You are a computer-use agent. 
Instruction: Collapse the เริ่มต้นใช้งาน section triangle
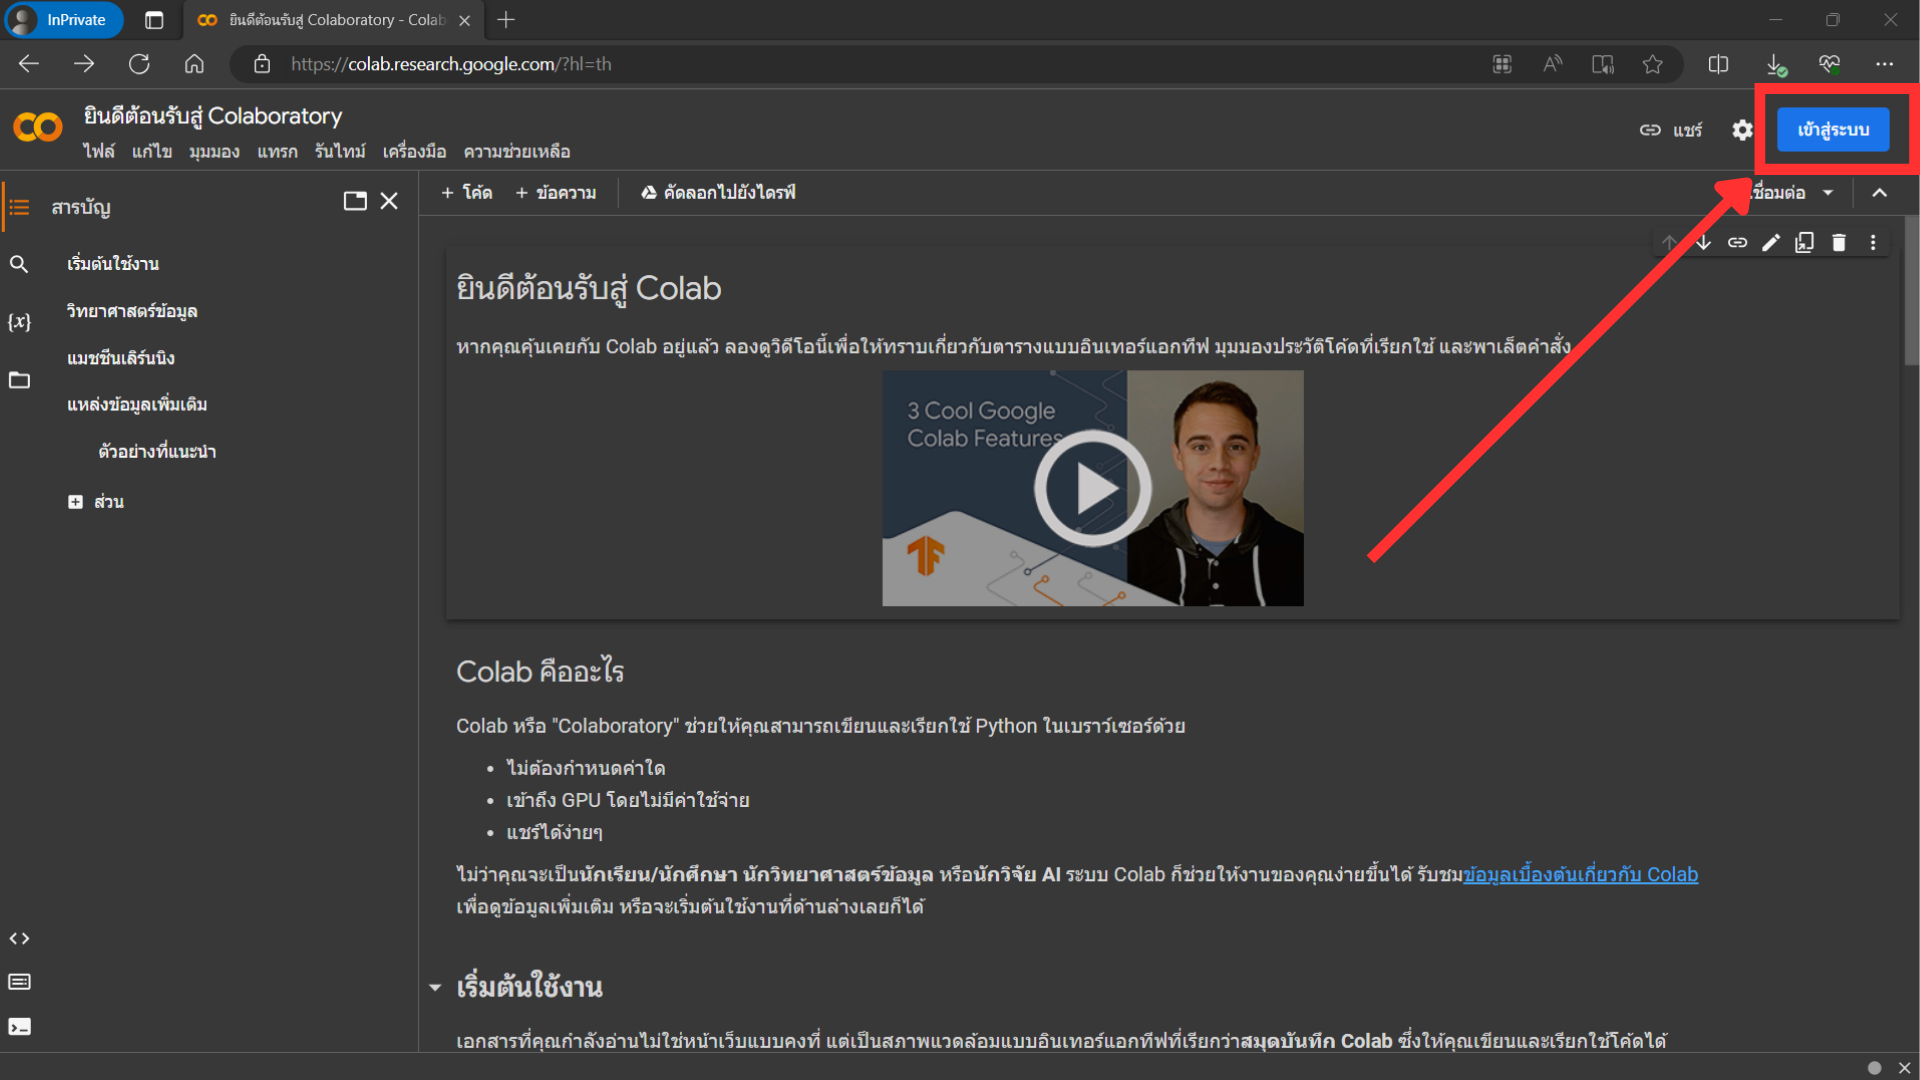435,988
